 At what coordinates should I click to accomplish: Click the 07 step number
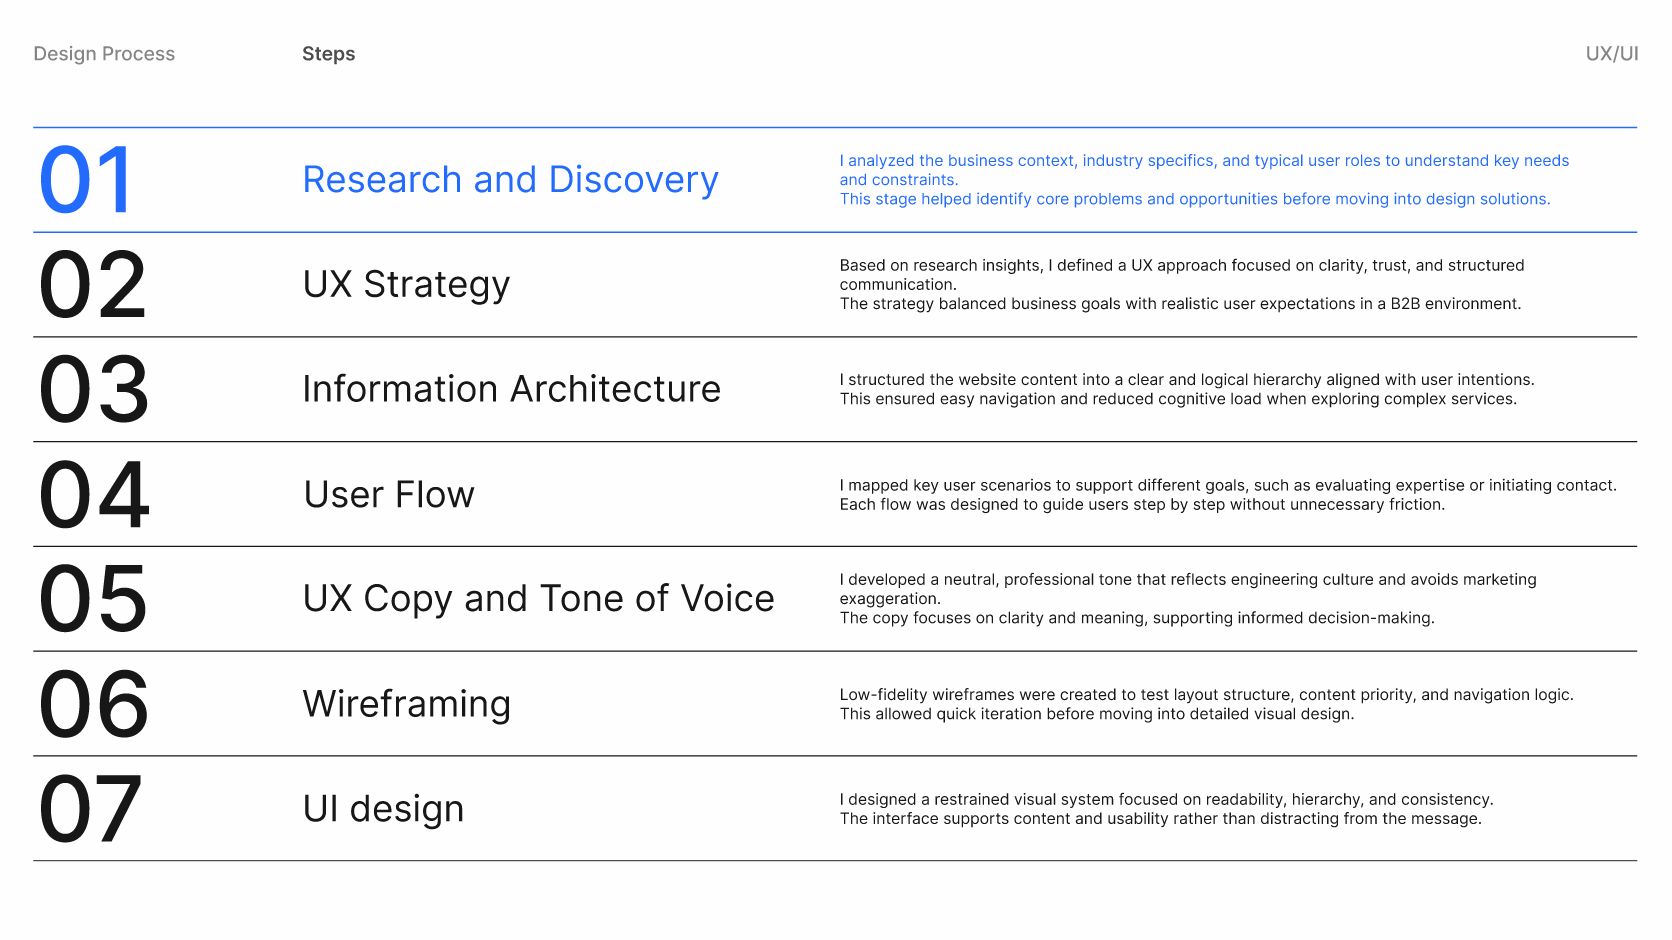(x=91, y=810)
